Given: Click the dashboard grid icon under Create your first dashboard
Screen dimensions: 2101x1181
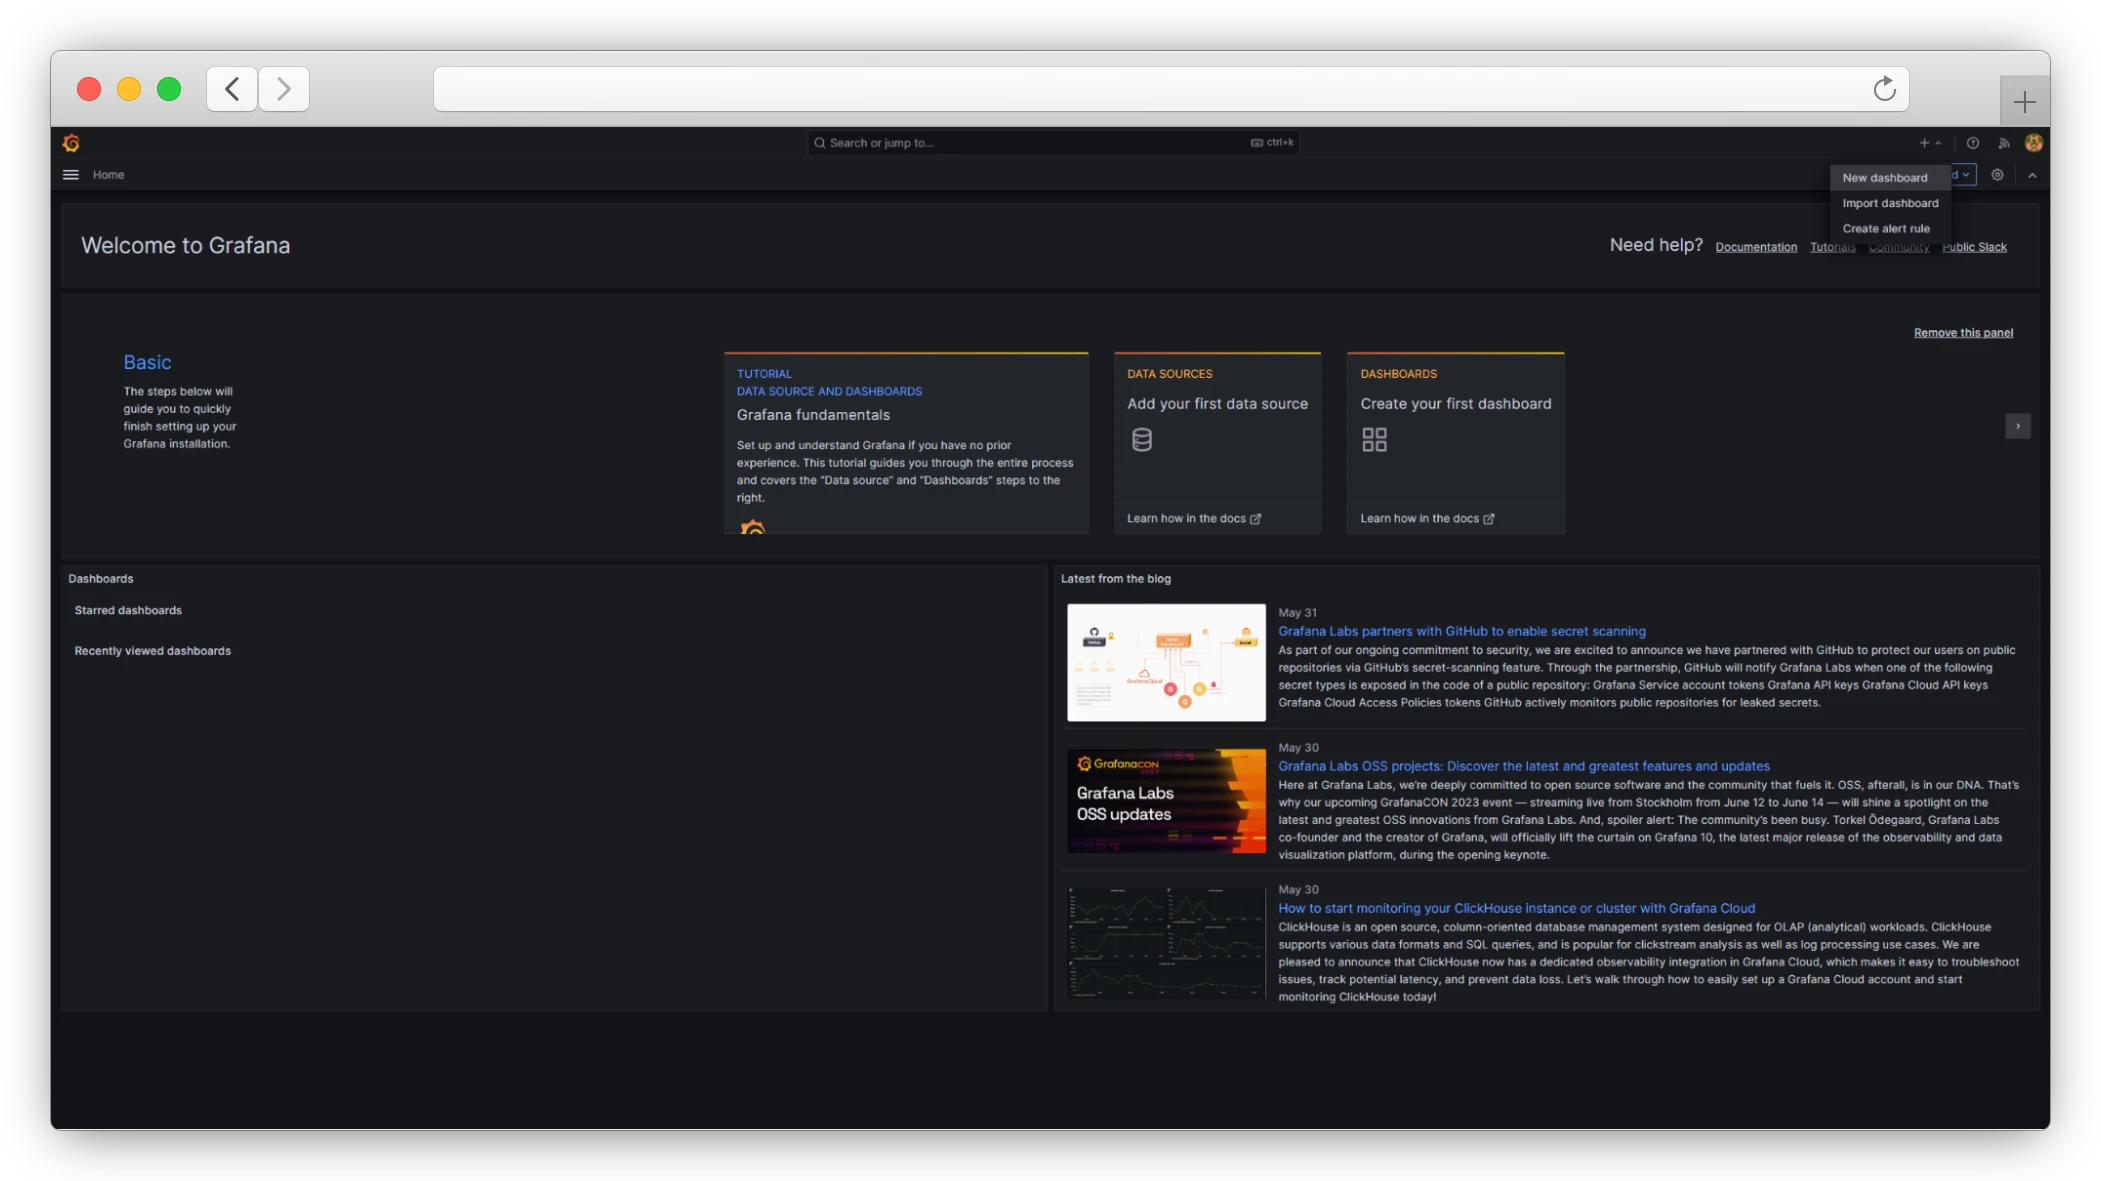Looking at the screenshot, I should (1374, 438).
